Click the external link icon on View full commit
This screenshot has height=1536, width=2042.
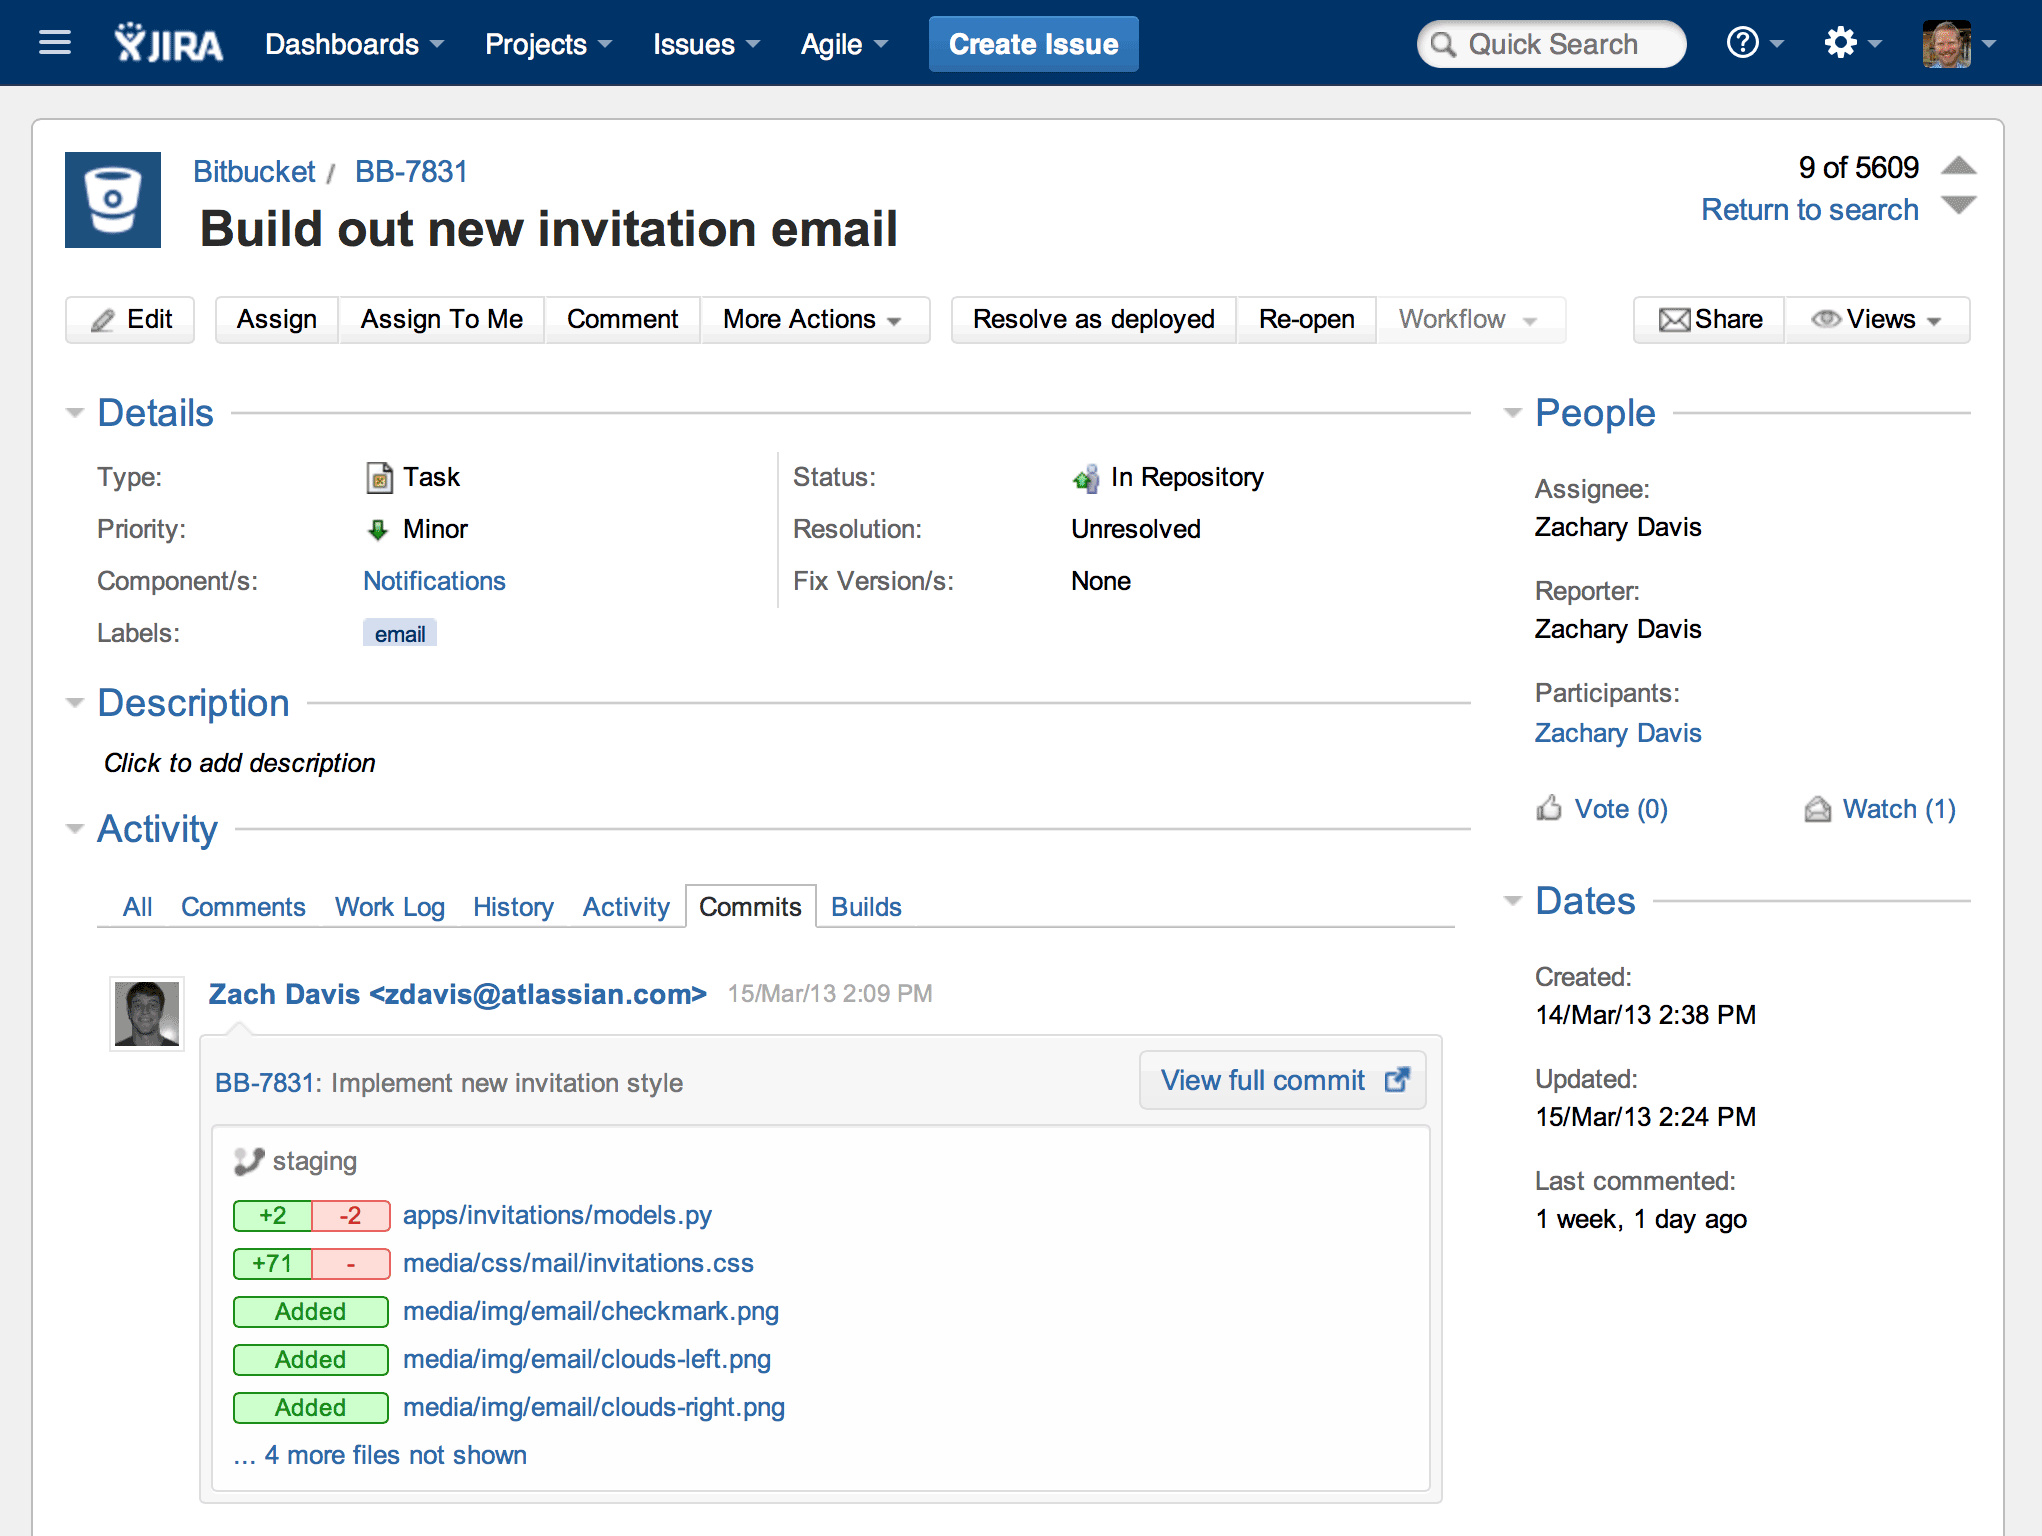click(1396, 1080)
